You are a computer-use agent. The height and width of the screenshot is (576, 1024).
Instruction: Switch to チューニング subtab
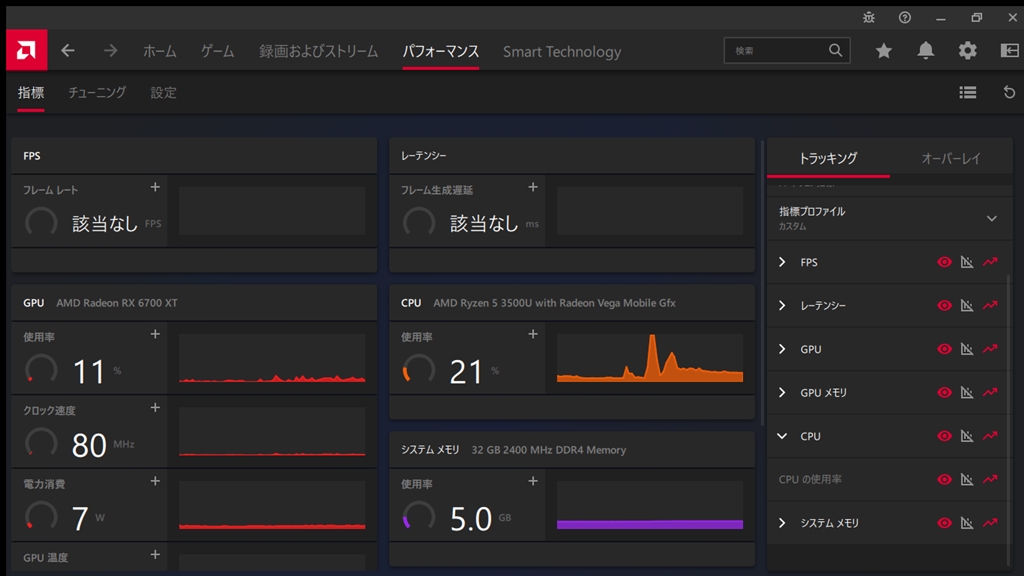click(97, 93)
